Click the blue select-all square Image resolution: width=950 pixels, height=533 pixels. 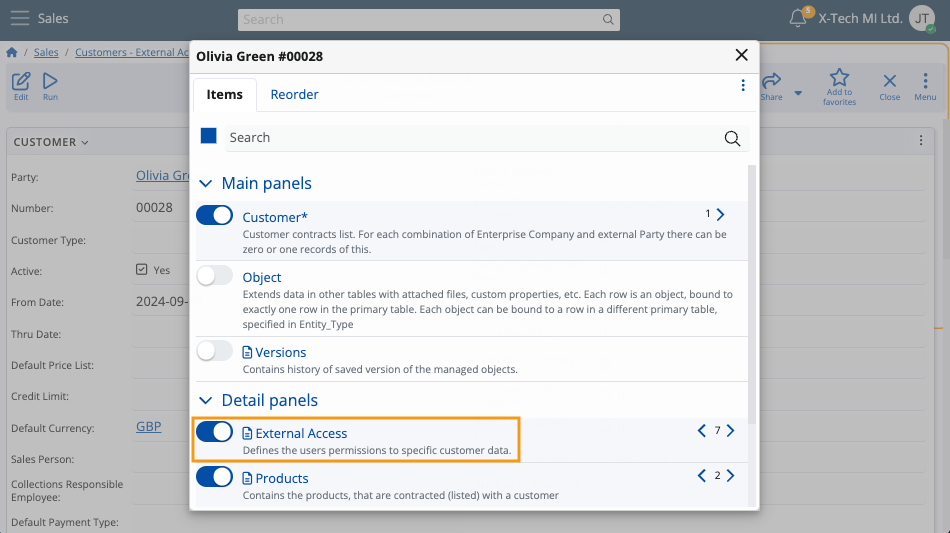pyautogui.click(x=208, y=136)
